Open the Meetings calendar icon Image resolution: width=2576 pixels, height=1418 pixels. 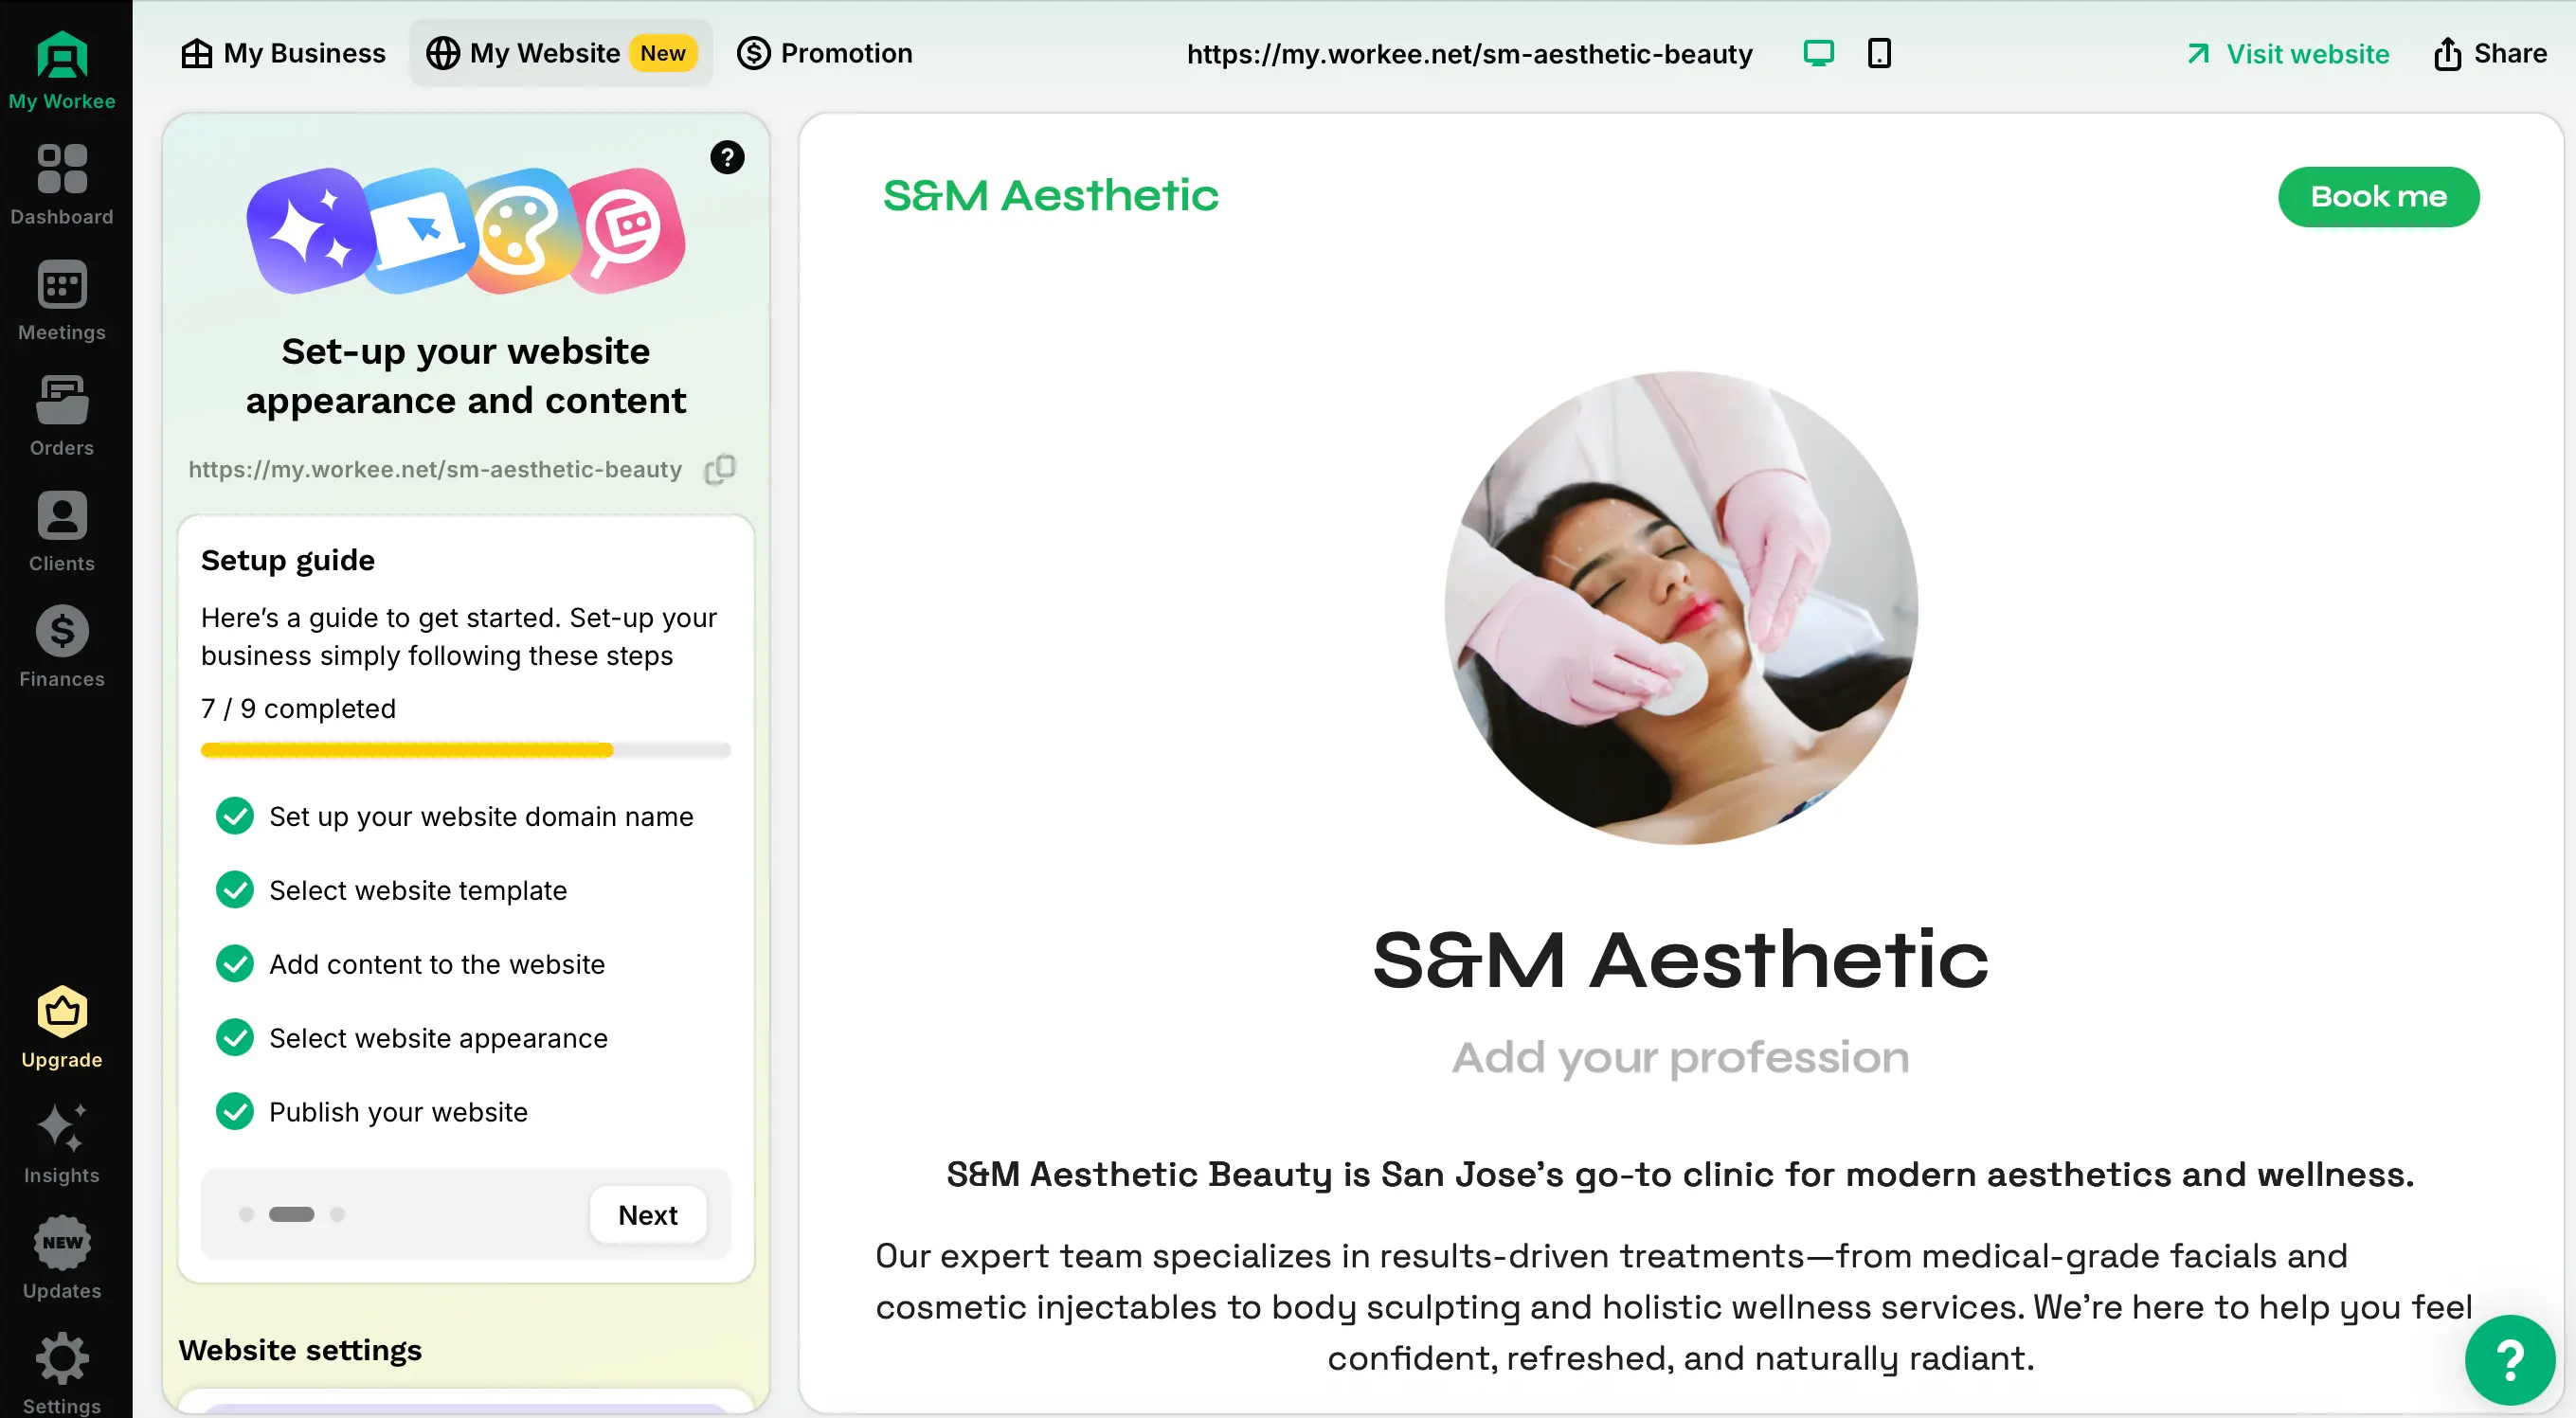[x=62, y=286]
